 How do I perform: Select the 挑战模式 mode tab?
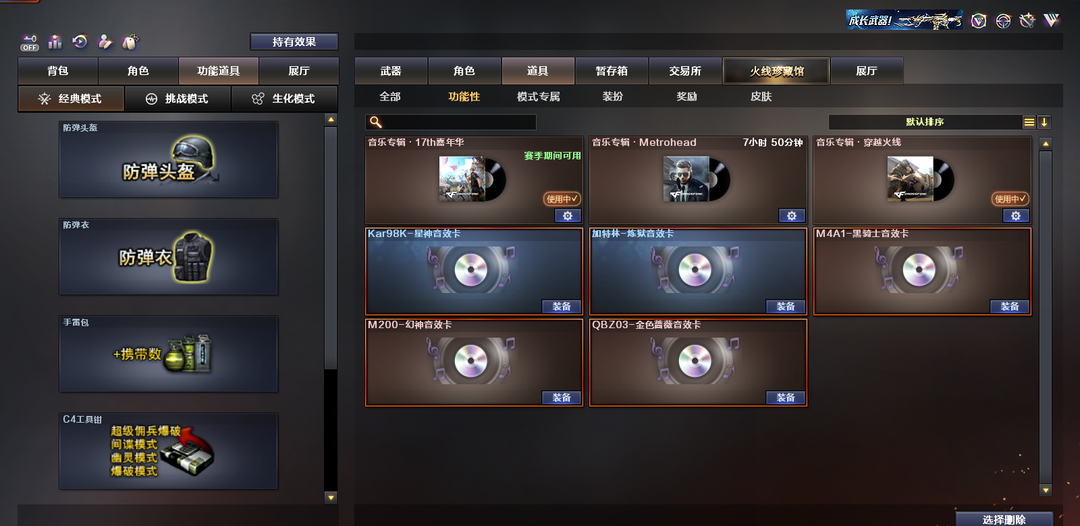point(178,98)
